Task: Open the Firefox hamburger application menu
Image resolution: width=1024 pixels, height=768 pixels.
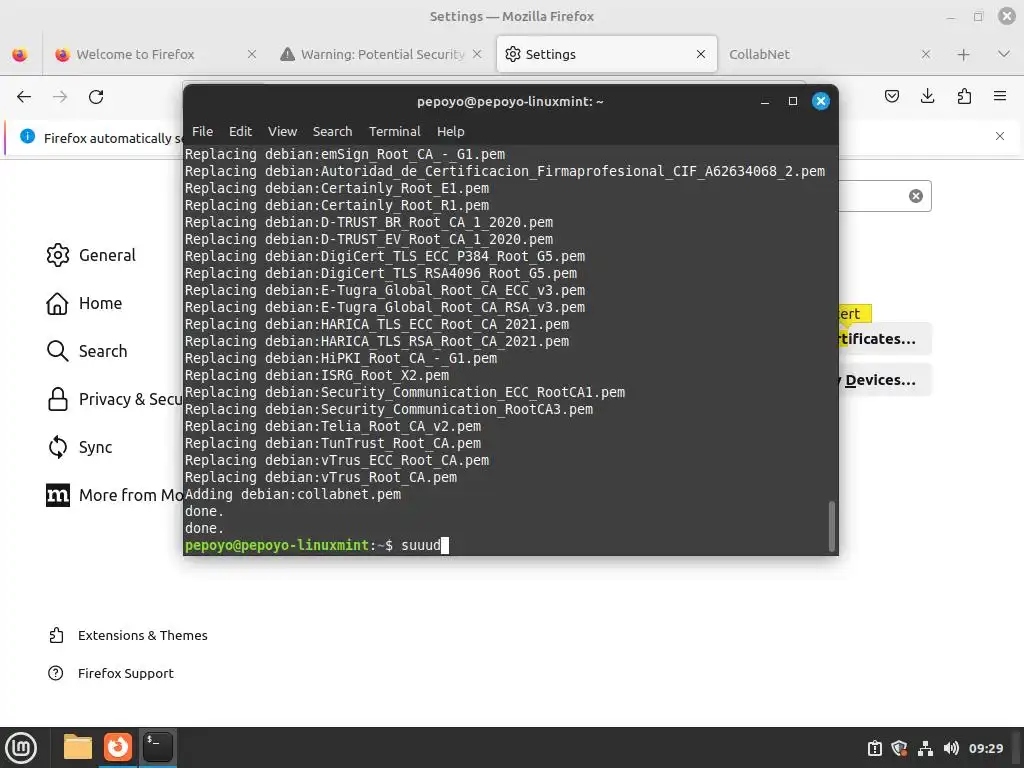Action: coord(1000,97)
